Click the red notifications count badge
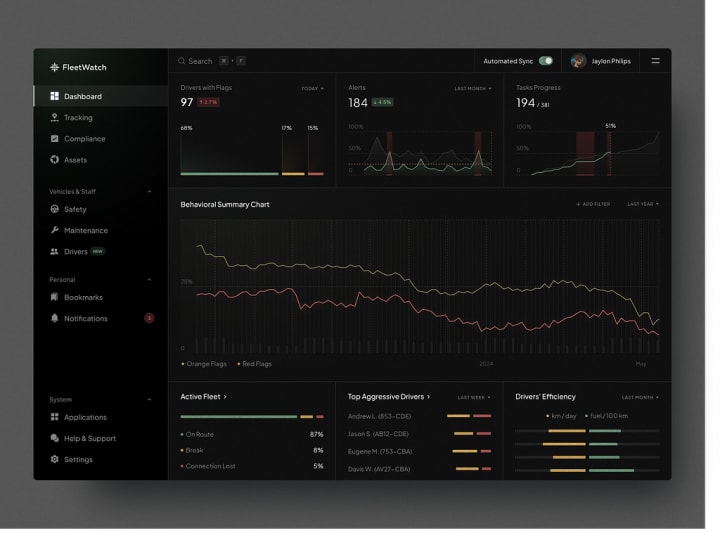720x540 pixels. click(149, 319)
